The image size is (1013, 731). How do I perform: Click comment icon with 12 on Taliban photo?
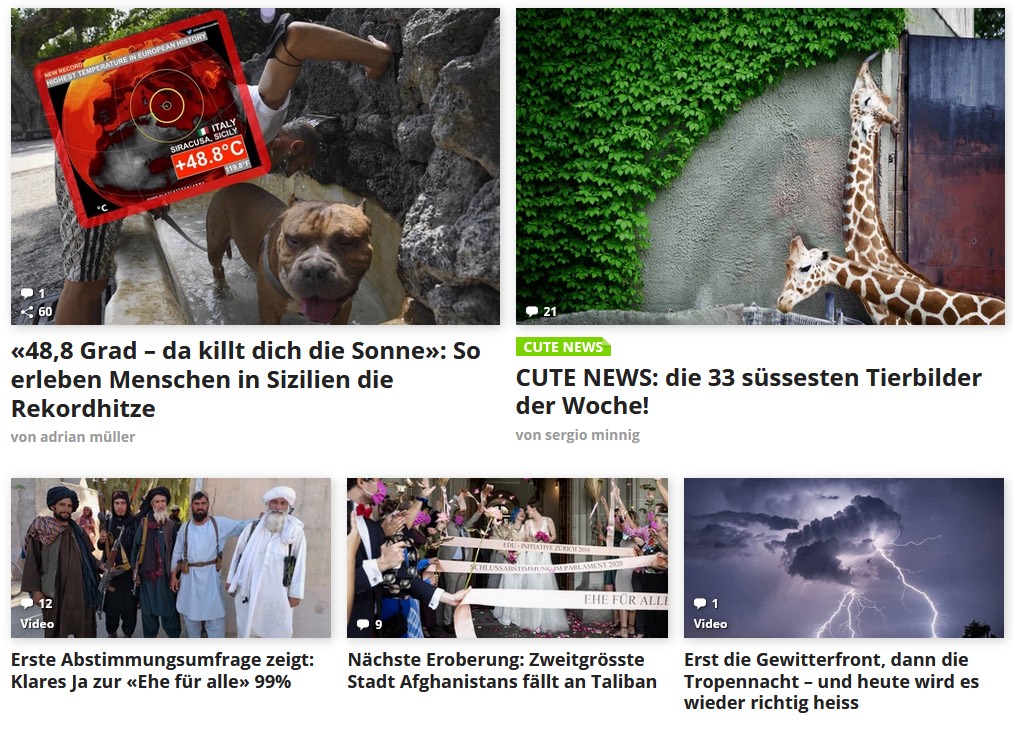(x=26, y=603)
